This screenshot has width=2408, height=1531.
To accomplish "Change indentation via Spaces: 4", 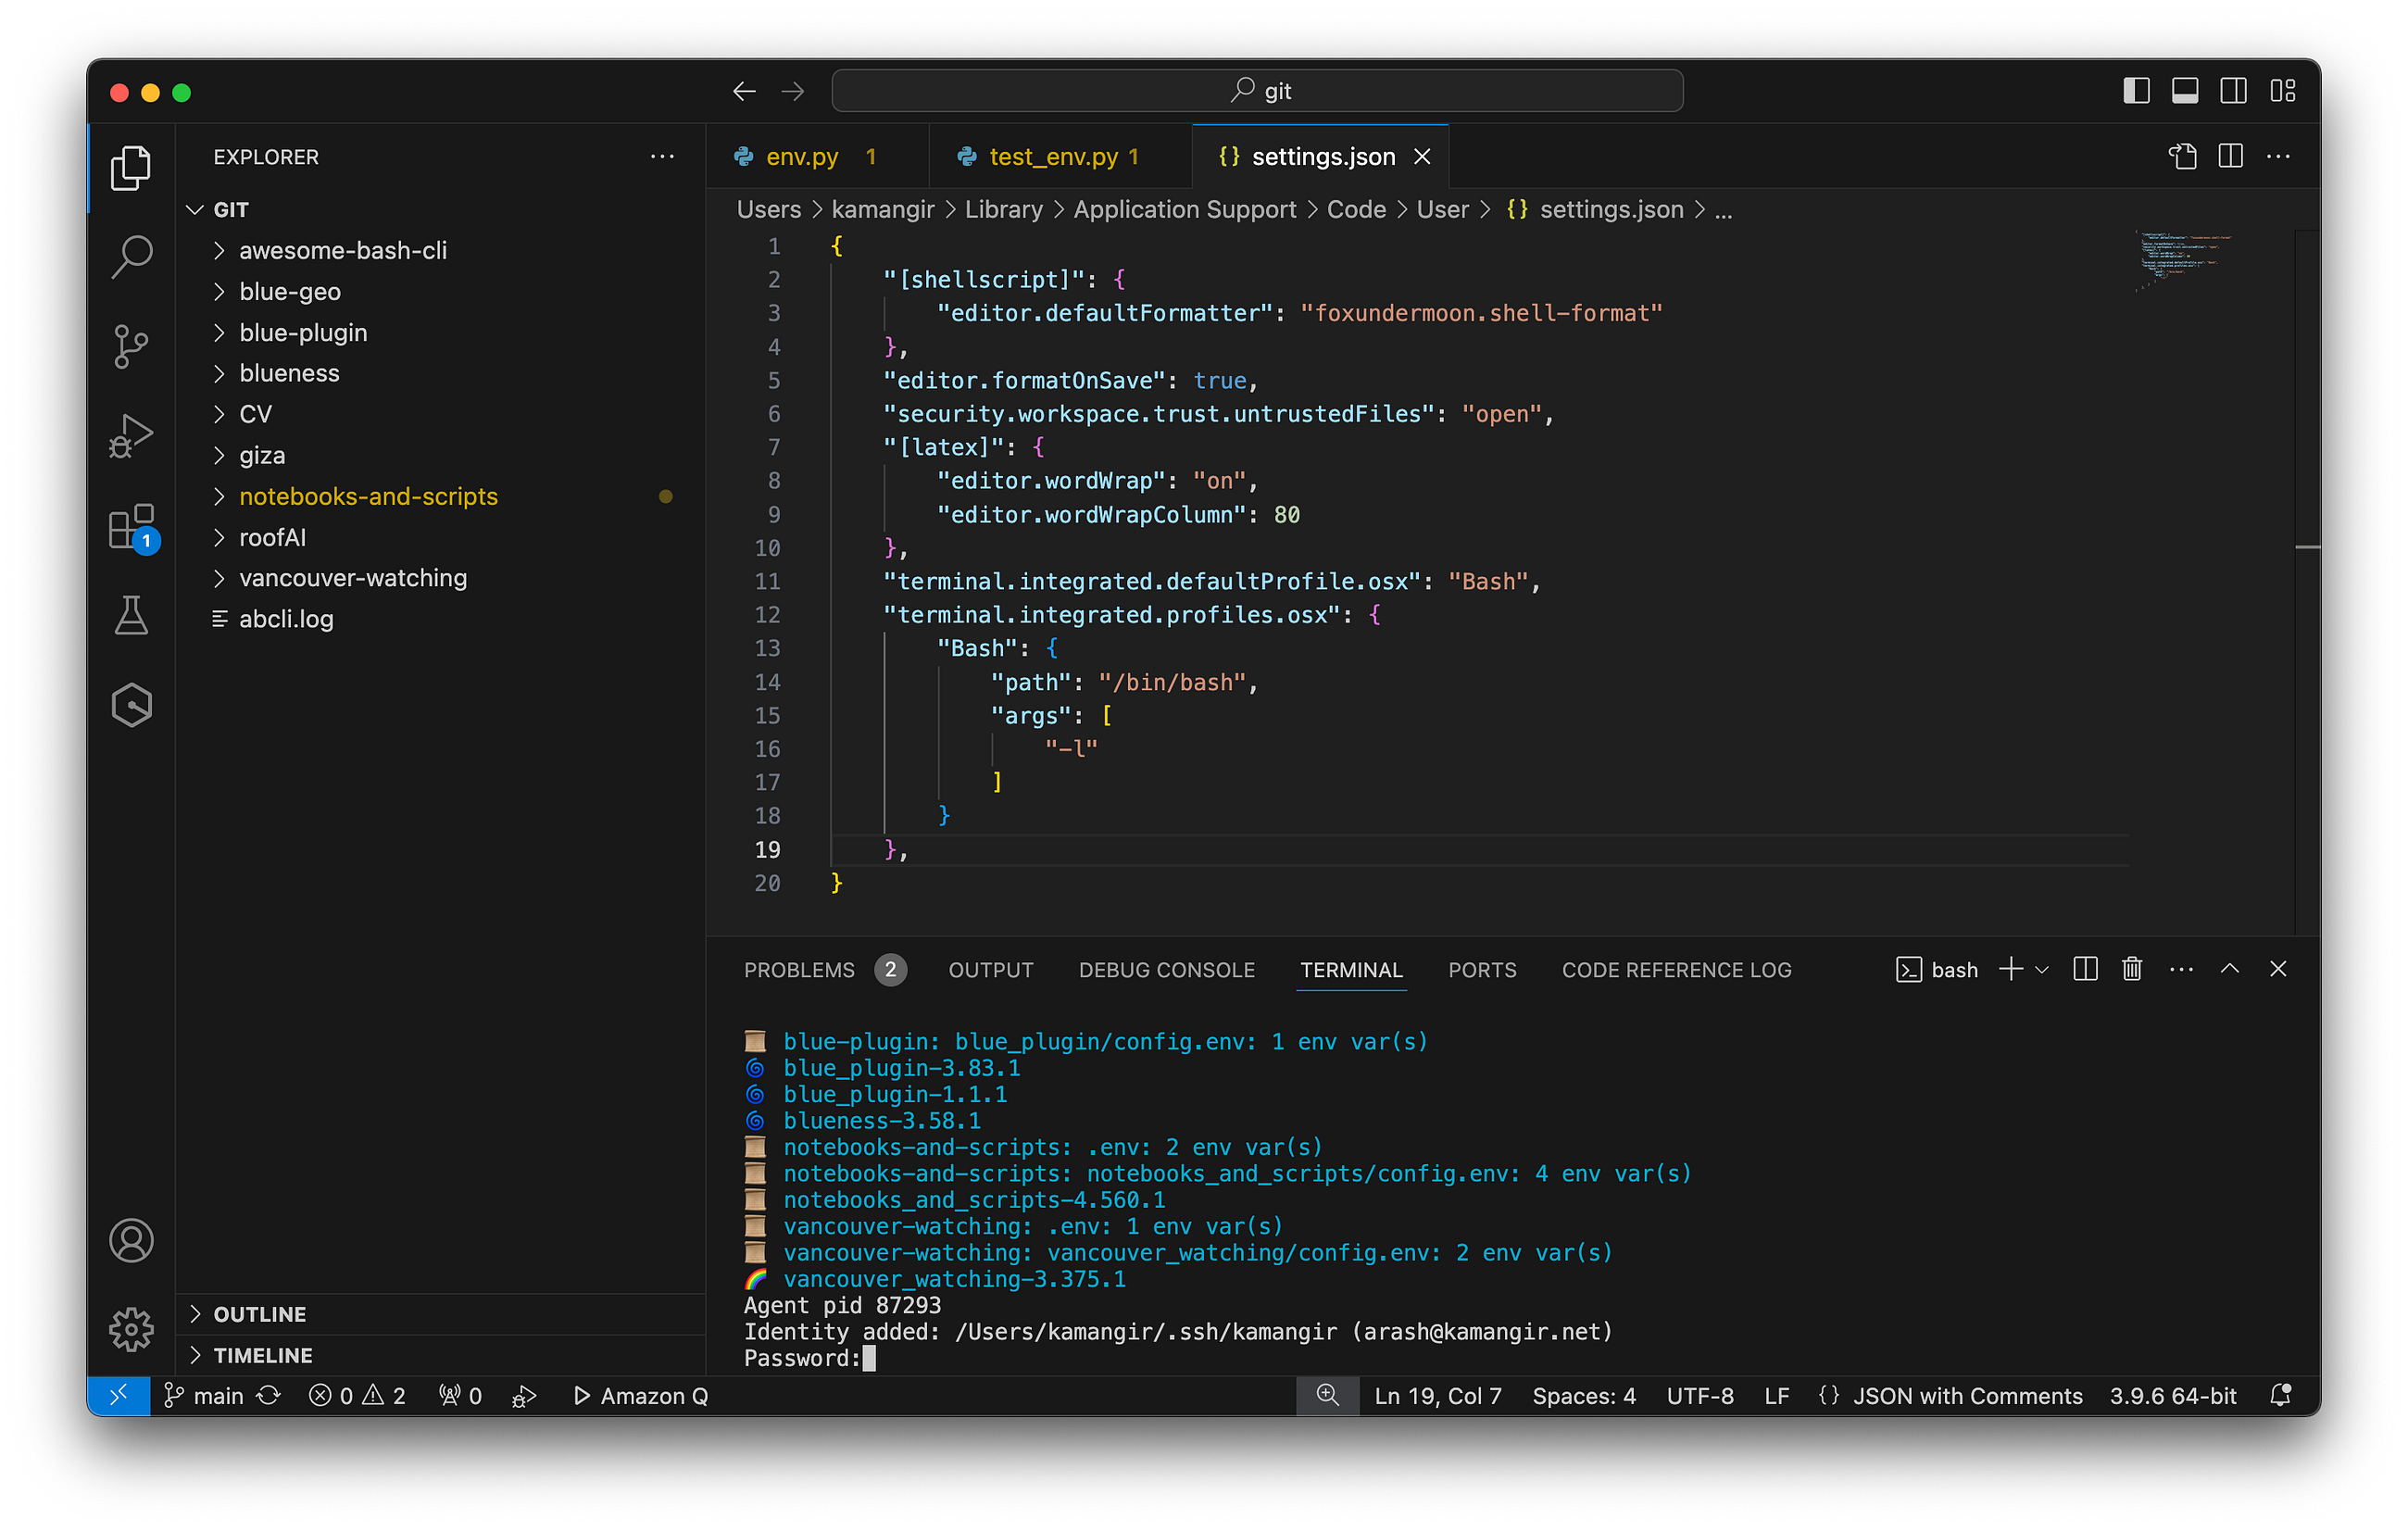I will (x=1583, y=1395).
